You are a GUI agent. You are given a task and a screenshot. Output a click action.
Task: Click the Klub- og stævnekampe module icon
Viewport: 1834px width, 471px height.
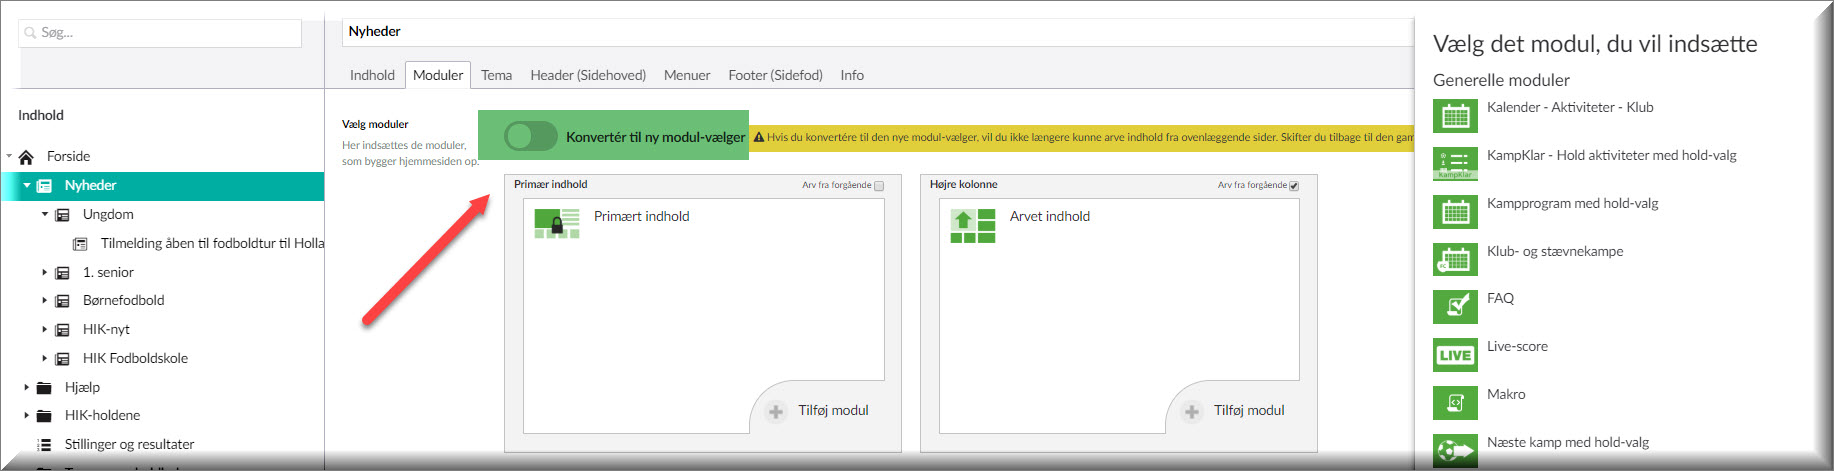click(1455, 259)
